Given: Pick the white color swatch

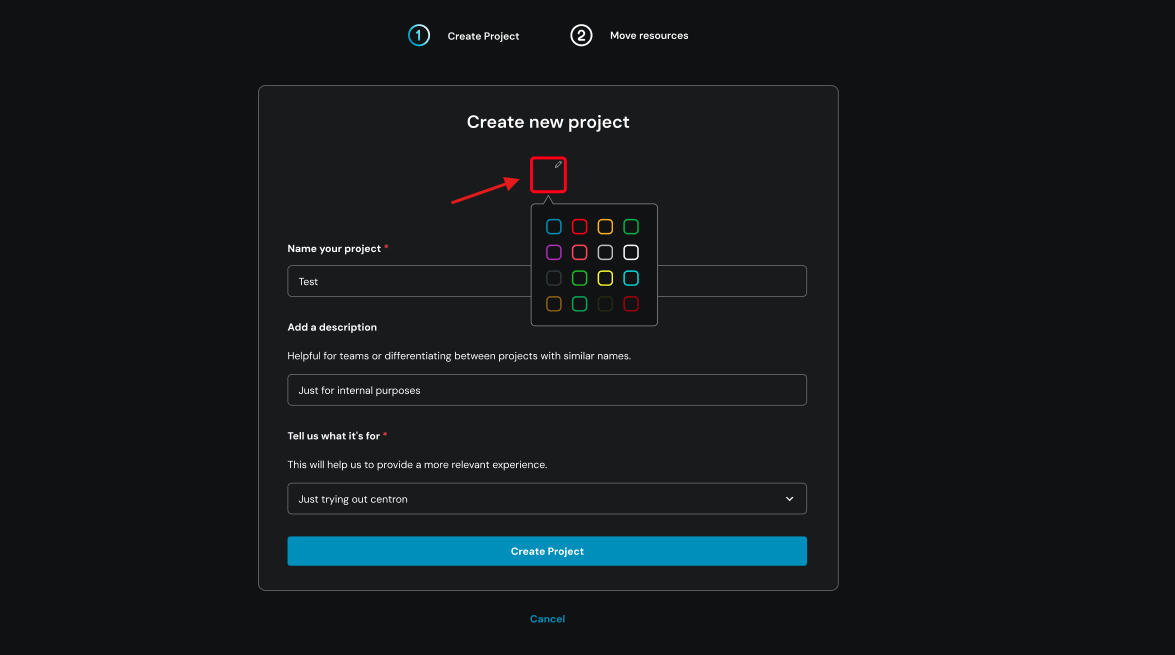Looking at the screenshot, I should [631, 252].
